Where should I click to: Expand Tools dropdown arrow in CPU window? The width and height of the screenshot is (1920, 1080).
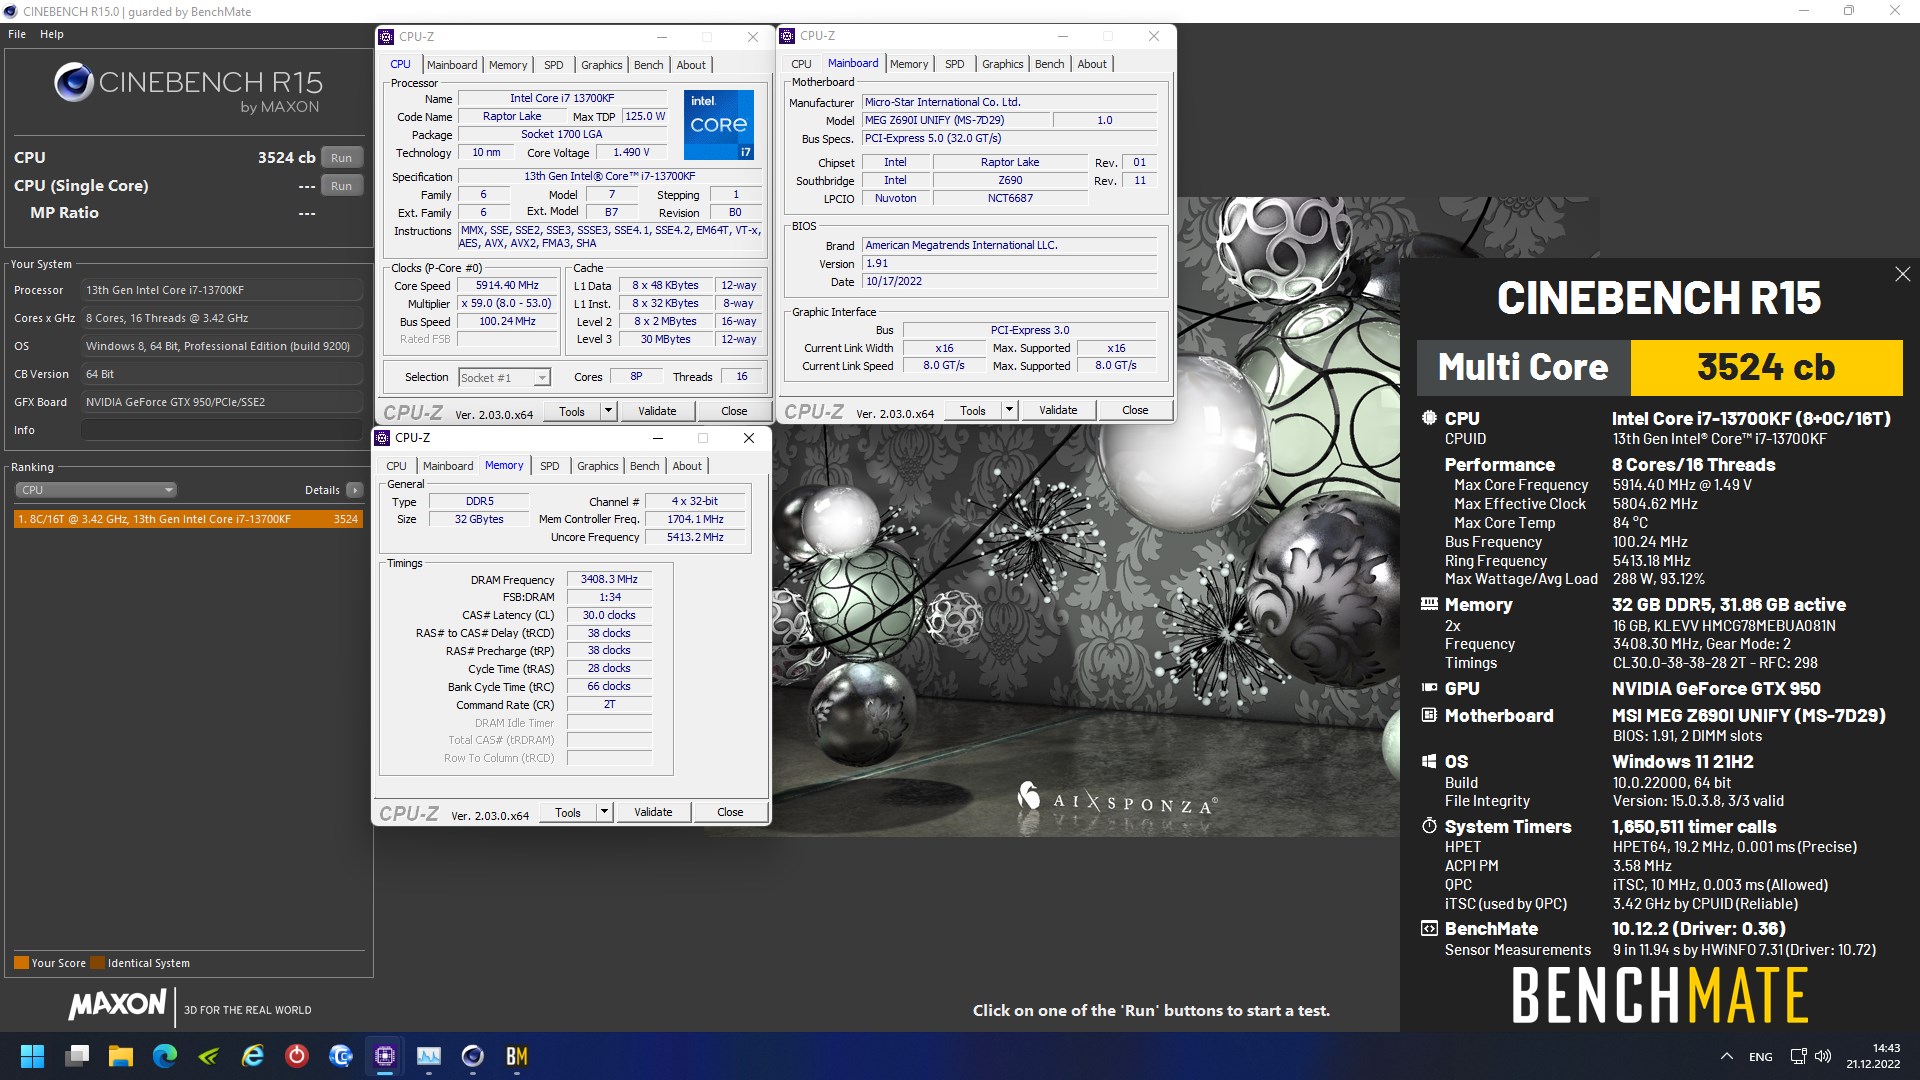[x=607, y=411]
